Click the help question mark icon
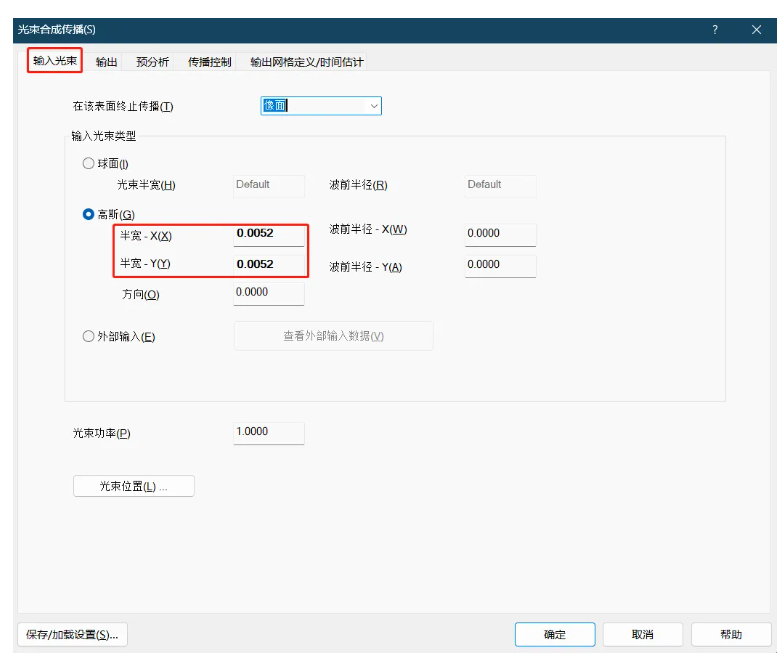The height and width of the screenshot is (662, 784). point(714,30)
